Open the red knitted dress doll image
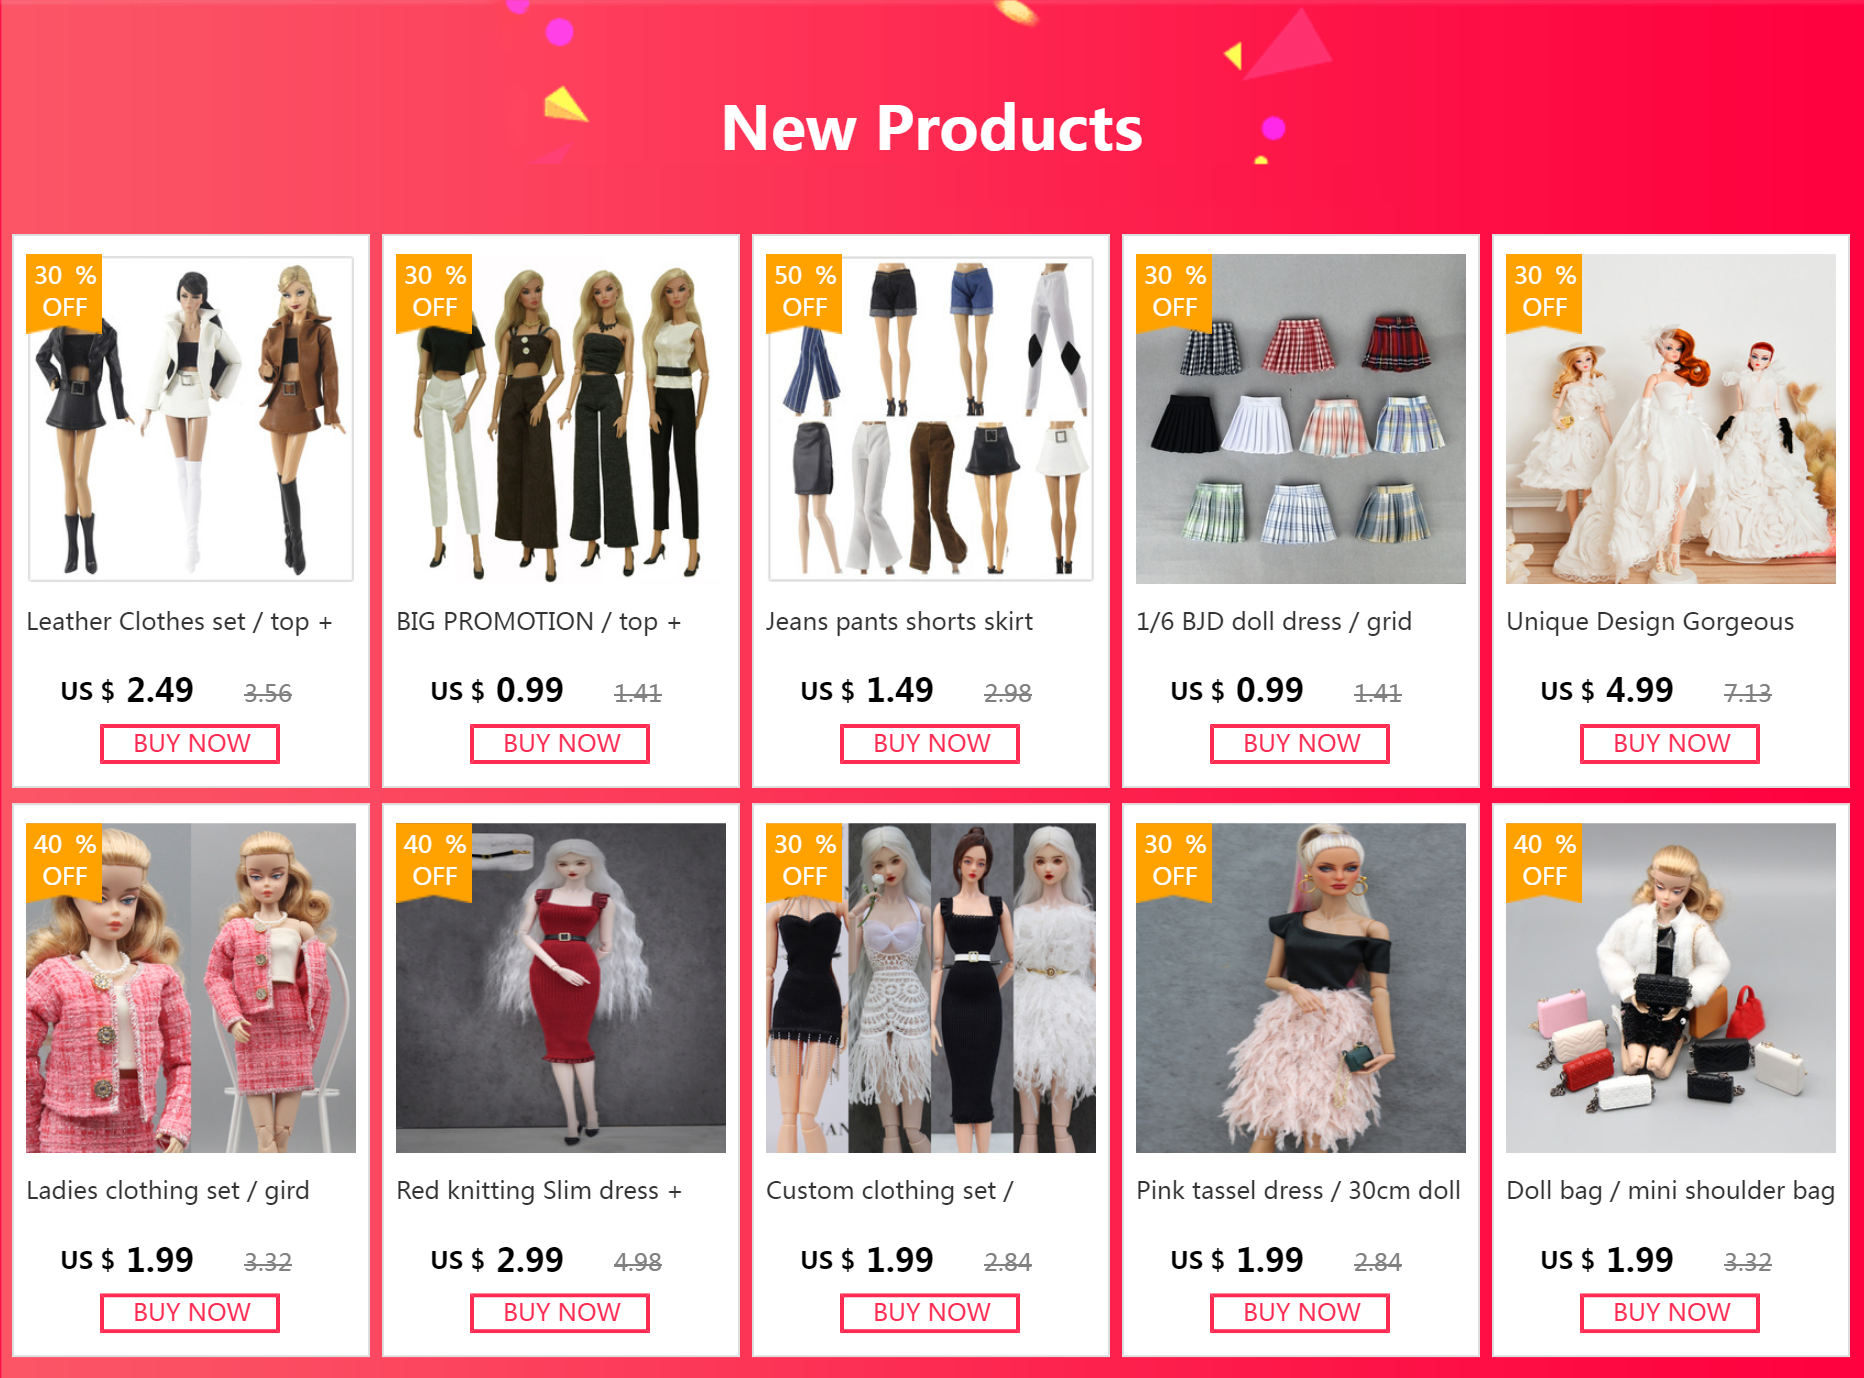 561,988
